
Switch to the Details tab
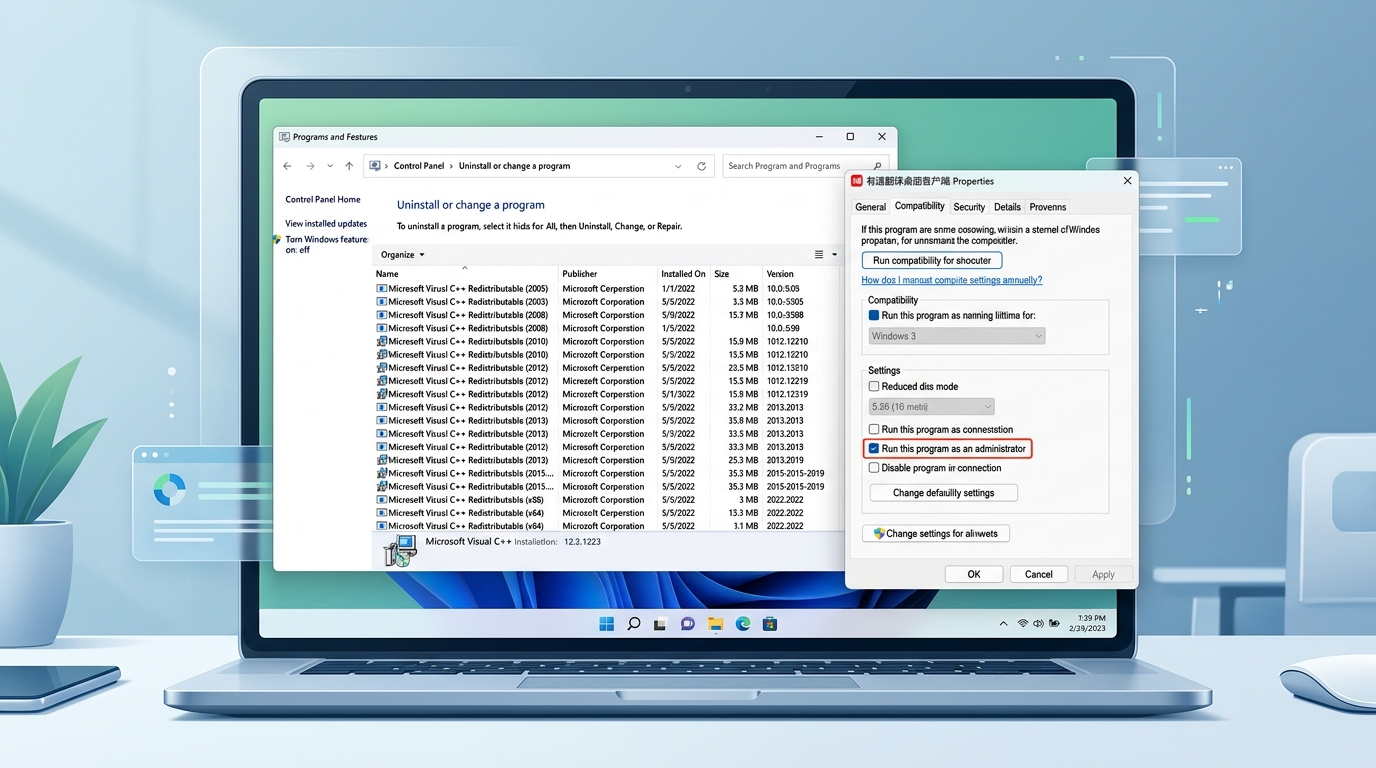[x=1007, y=207]
